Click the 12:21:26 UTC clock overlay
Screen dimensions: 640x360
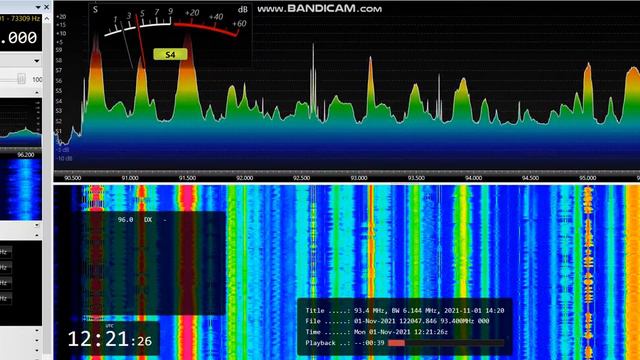click(x=109, y=339)
